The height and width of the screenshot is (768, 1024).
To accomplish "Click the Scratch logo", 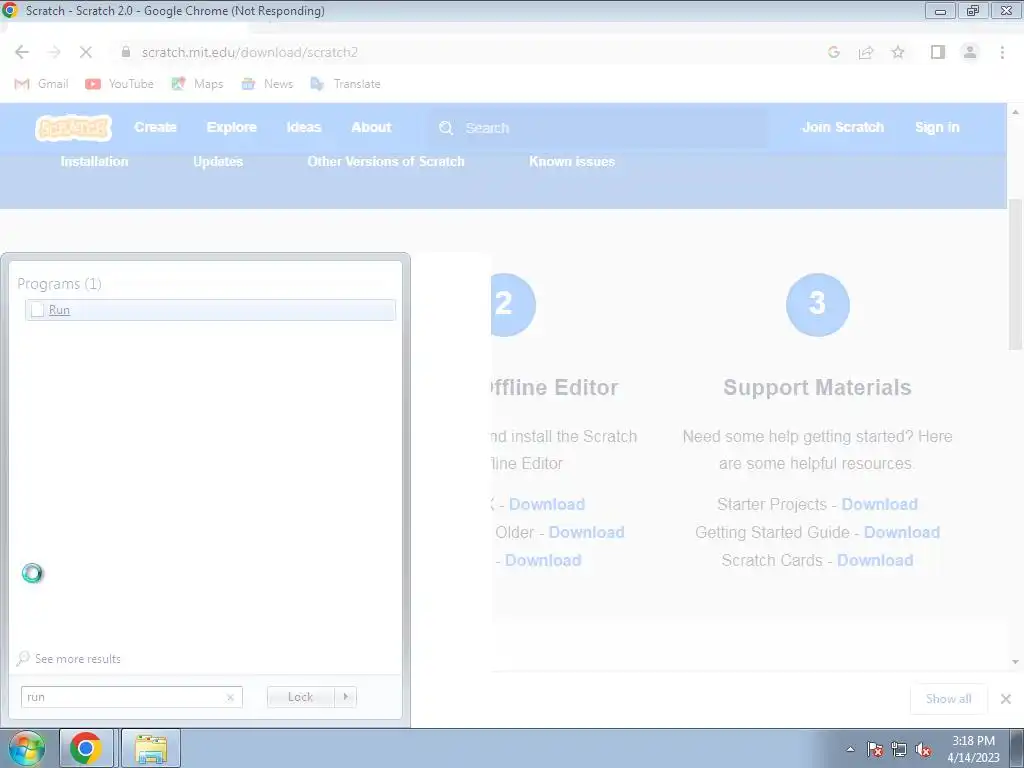I will point(73,127).
